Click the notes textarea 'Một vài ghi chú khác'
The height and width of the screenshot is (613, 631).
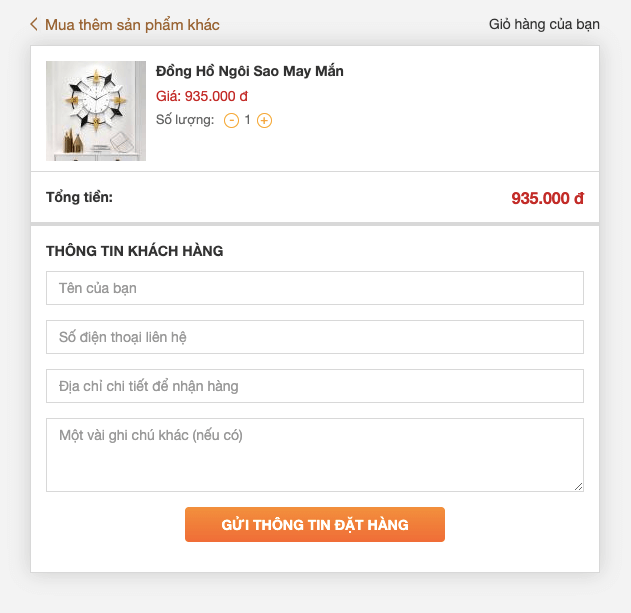314,455
